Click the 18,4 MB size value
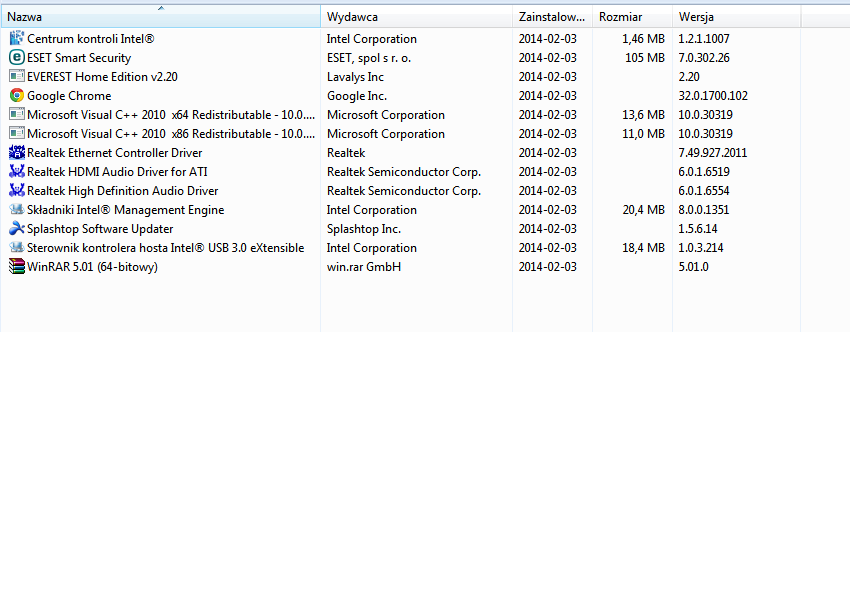 tap(643, 248)
